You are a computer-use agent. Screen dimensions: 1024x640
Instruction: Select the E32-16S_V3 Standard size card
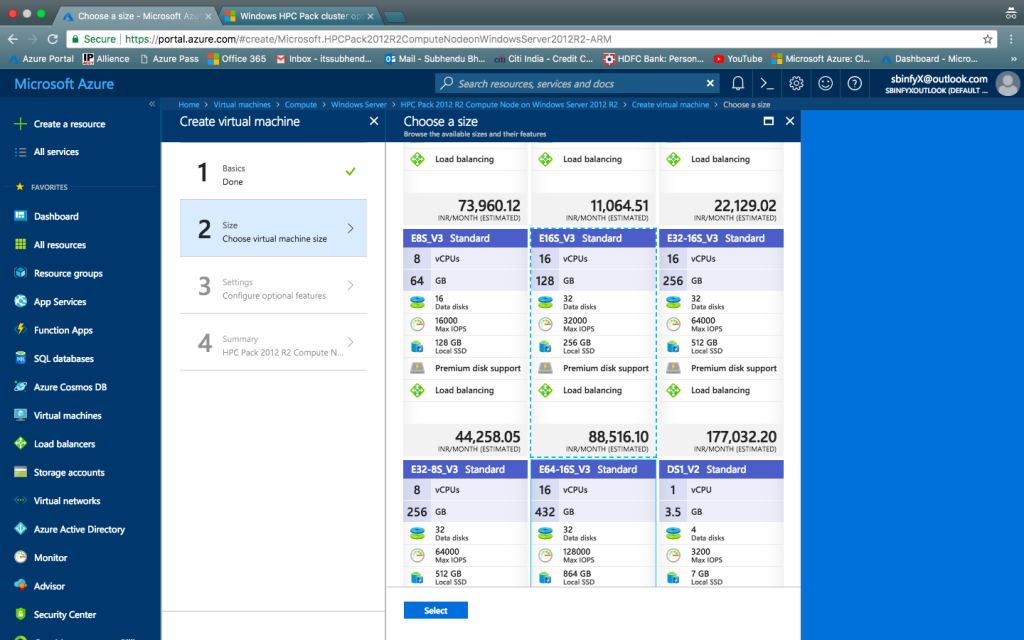(x=721, y=342)
